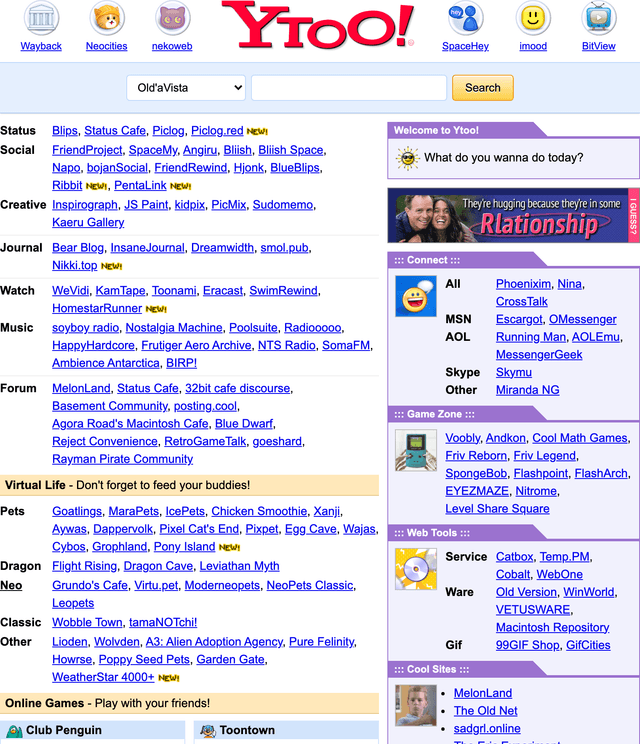The height and width of the screenshot is (744, 640).
Task: Click the Toontown heading
Action: [247, 730]
